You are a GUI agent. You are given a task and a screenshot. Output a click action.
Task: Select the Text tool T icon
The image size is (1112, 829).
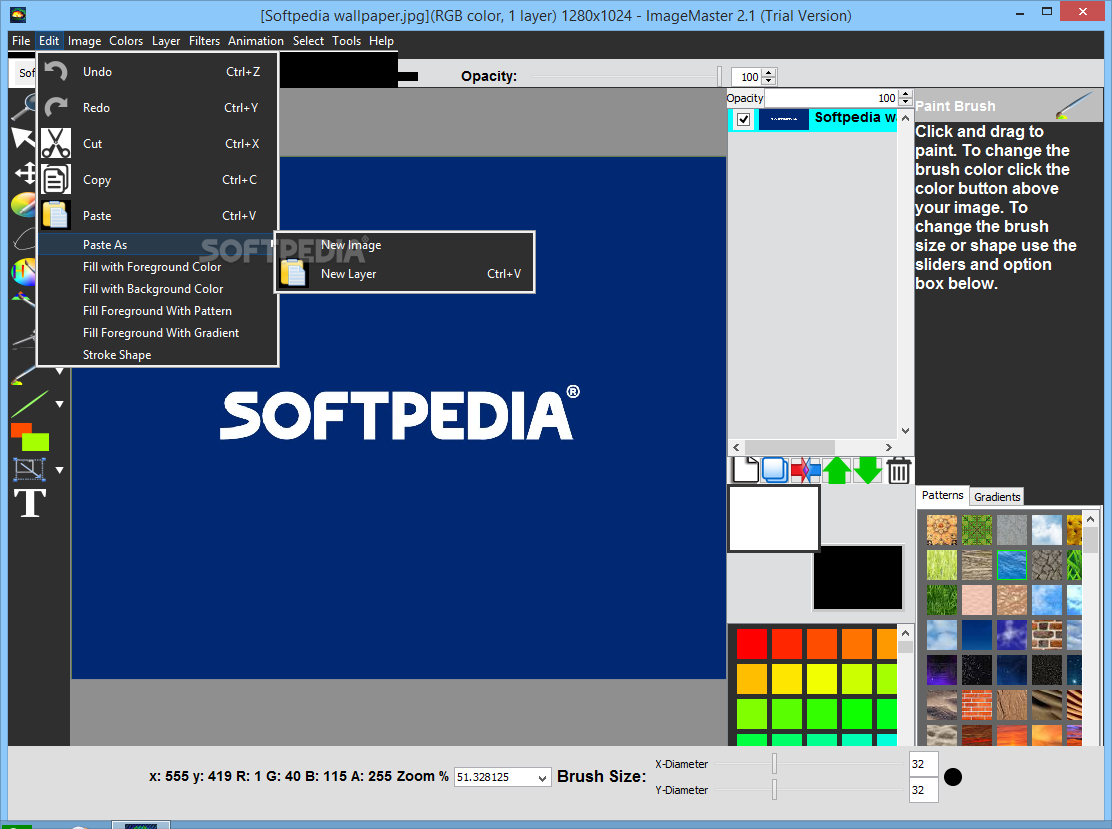30,503
